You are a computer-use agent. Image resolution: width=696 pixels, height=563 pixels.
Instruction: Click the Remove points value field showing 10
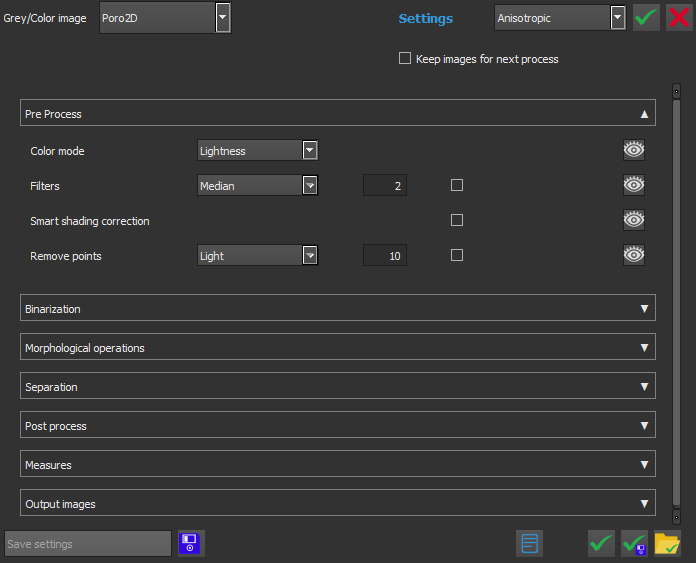coord(385,255)
